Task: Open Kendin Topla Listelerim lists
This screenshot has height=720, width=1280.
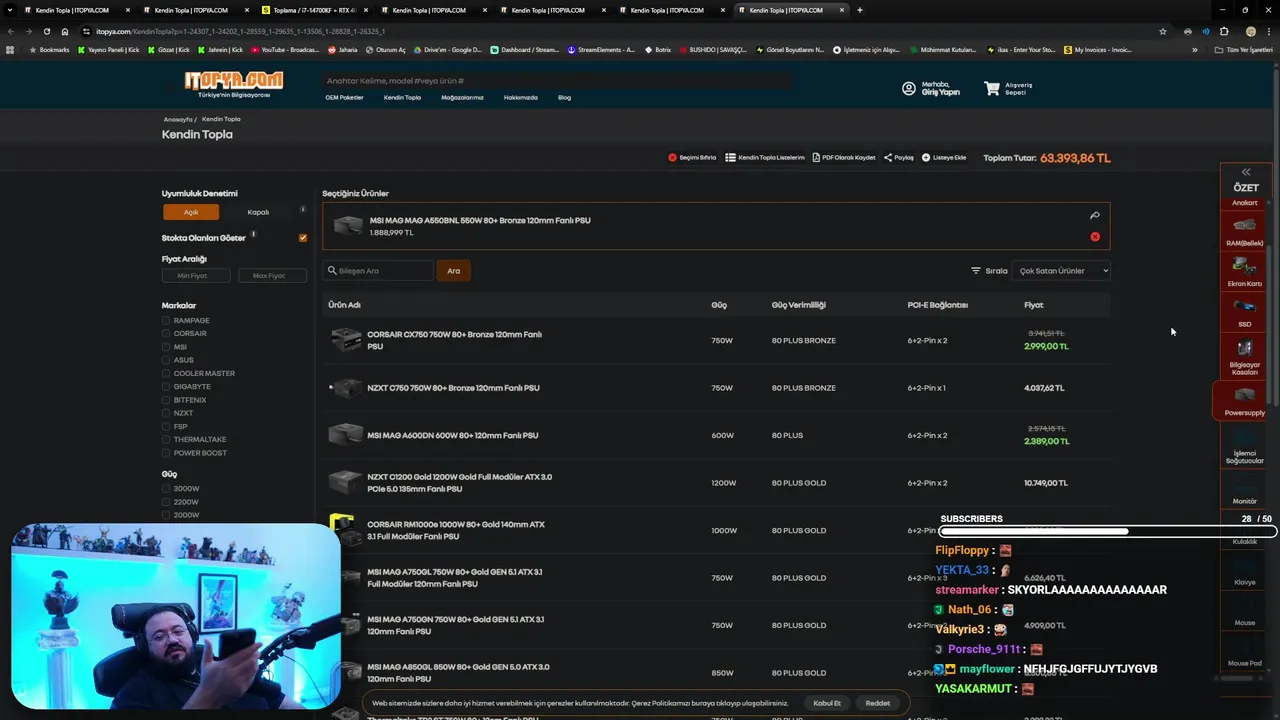Action: (x=765, y=158)
